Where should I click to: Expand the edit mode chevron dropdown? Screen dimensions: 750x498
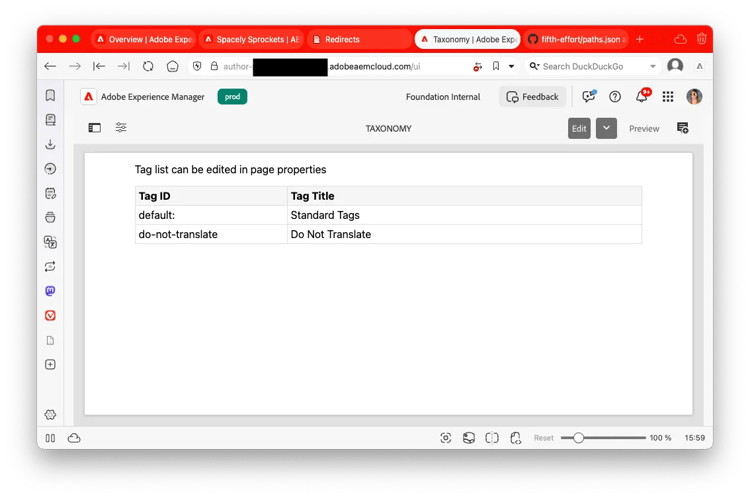606,128
